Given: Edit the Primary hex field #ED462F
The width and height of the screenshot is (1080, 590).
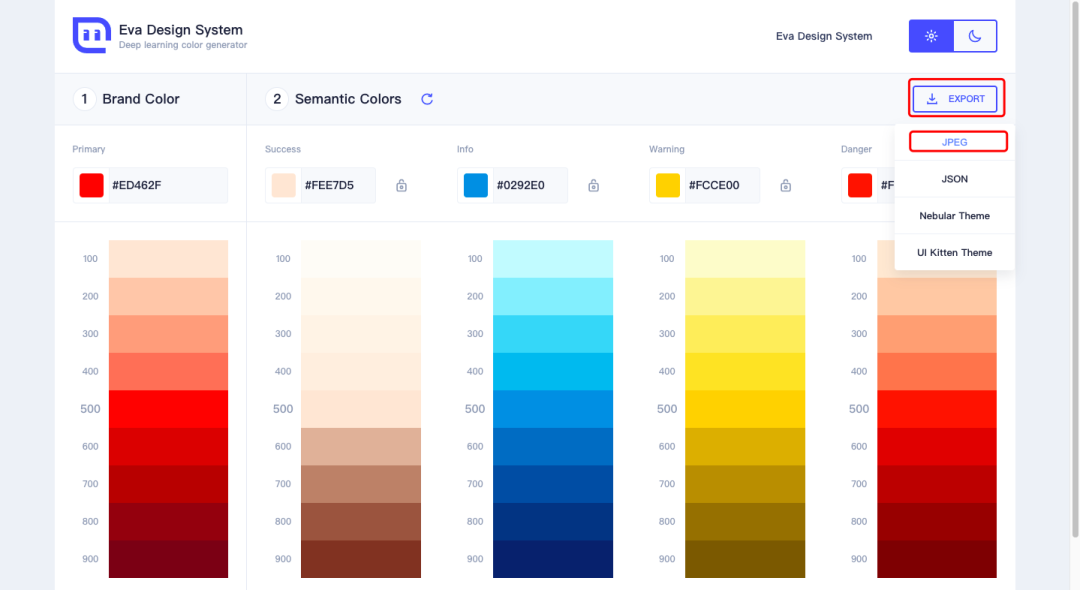Looking at the screenshot, I should 165,185.
